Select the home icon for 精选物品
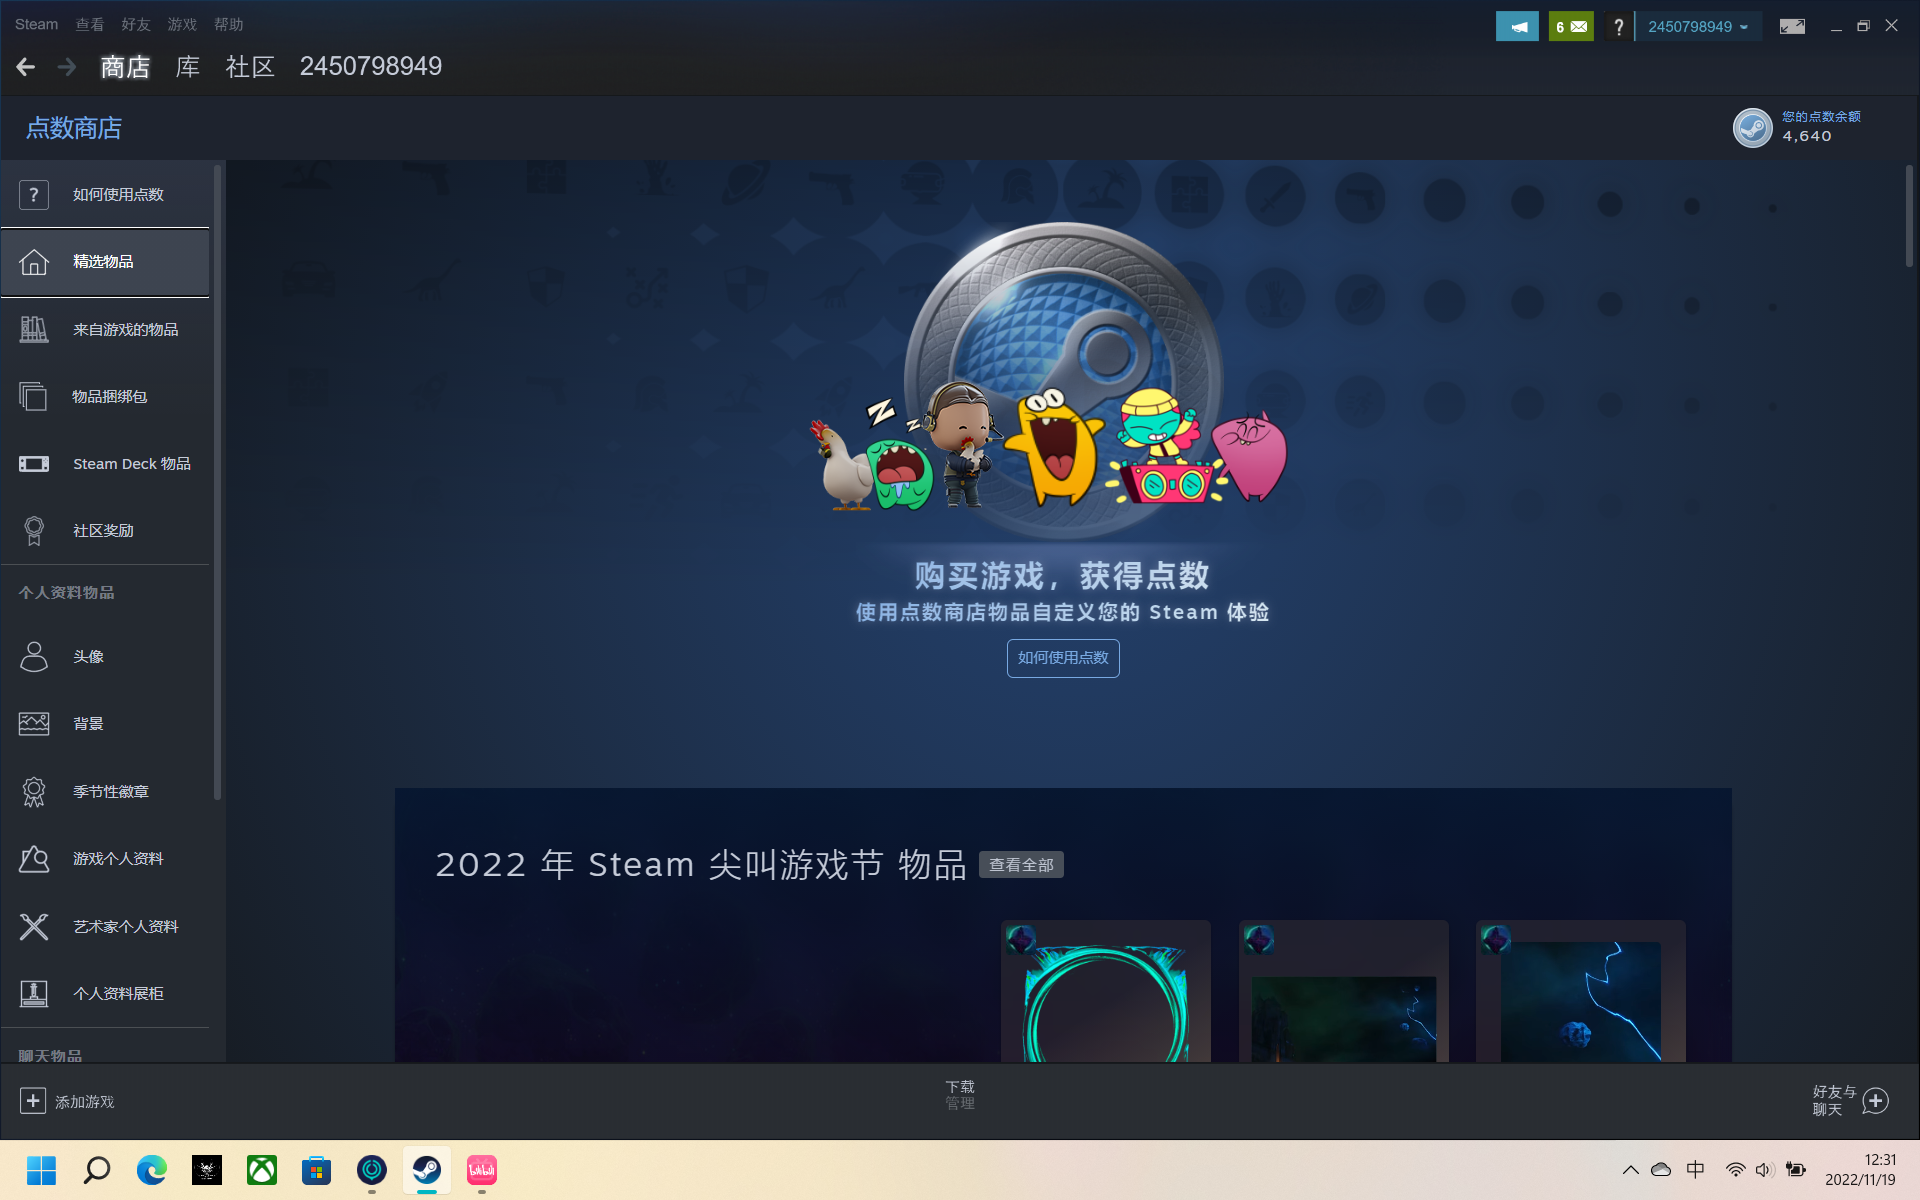This screenshot has width=1920, height=1200. [x=33, y=262]
